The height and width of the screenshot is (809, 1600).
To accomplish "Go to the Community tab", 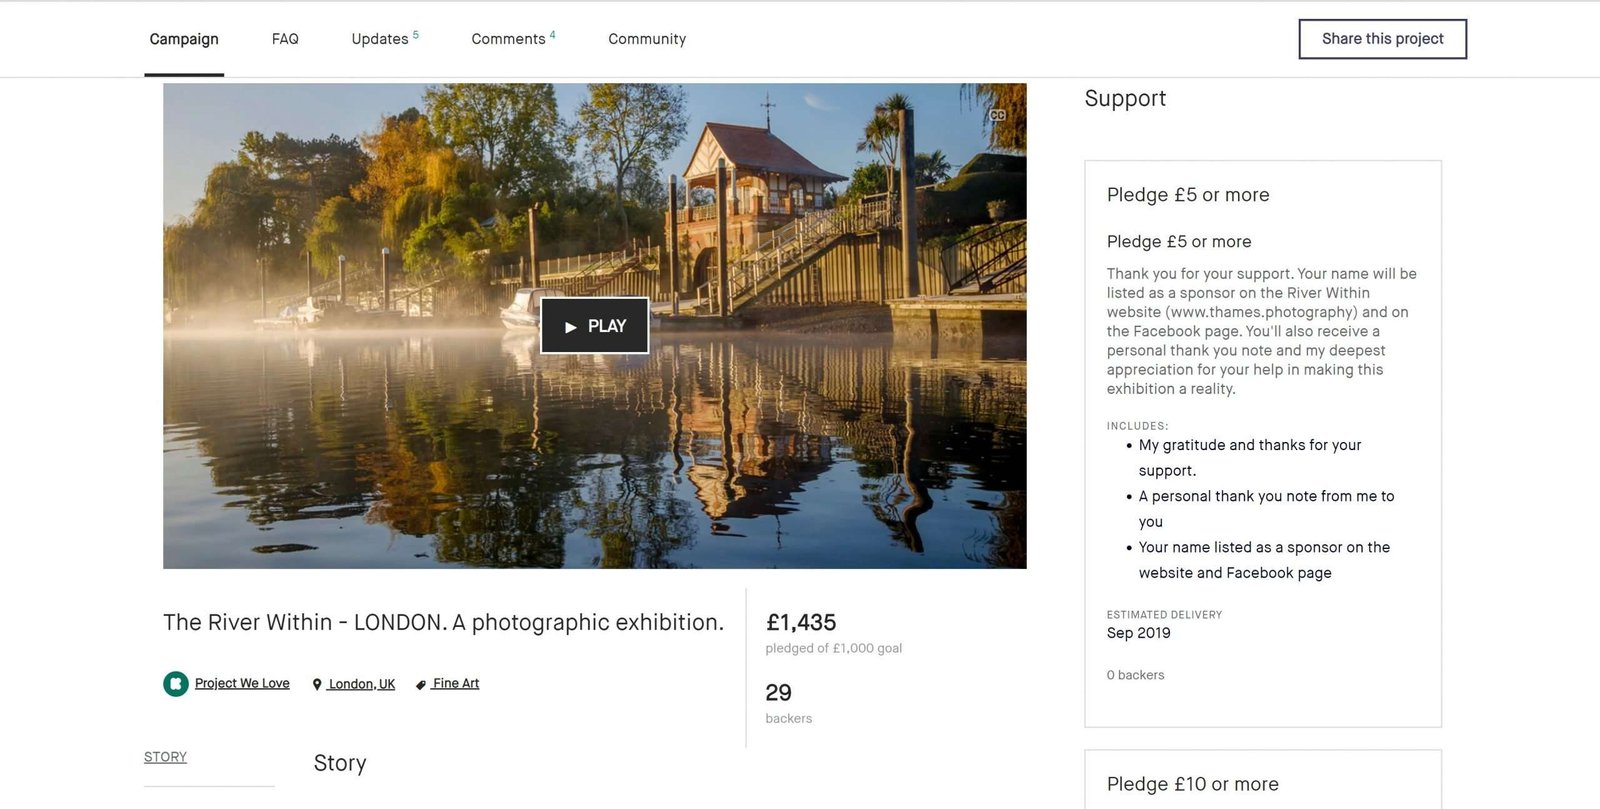I will (x=646, y=39).
